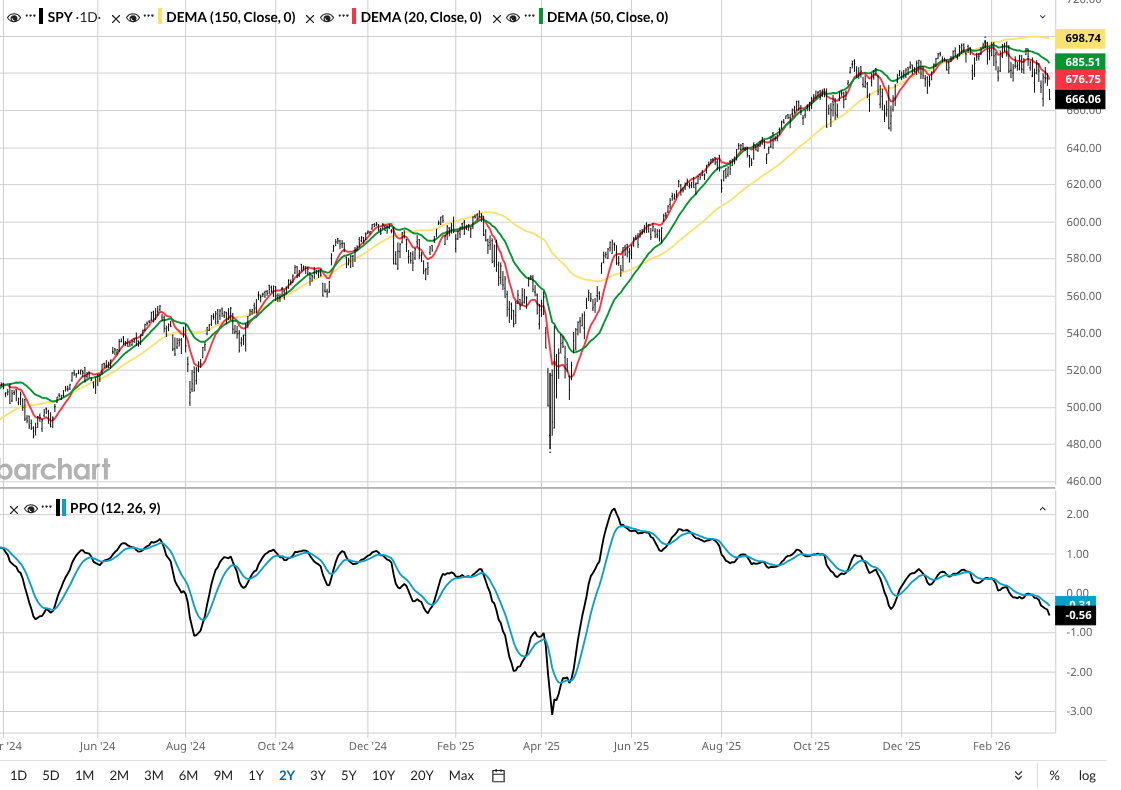Click the 698.74 yellow price tag
The image size is (1121, 790).
1081,39
